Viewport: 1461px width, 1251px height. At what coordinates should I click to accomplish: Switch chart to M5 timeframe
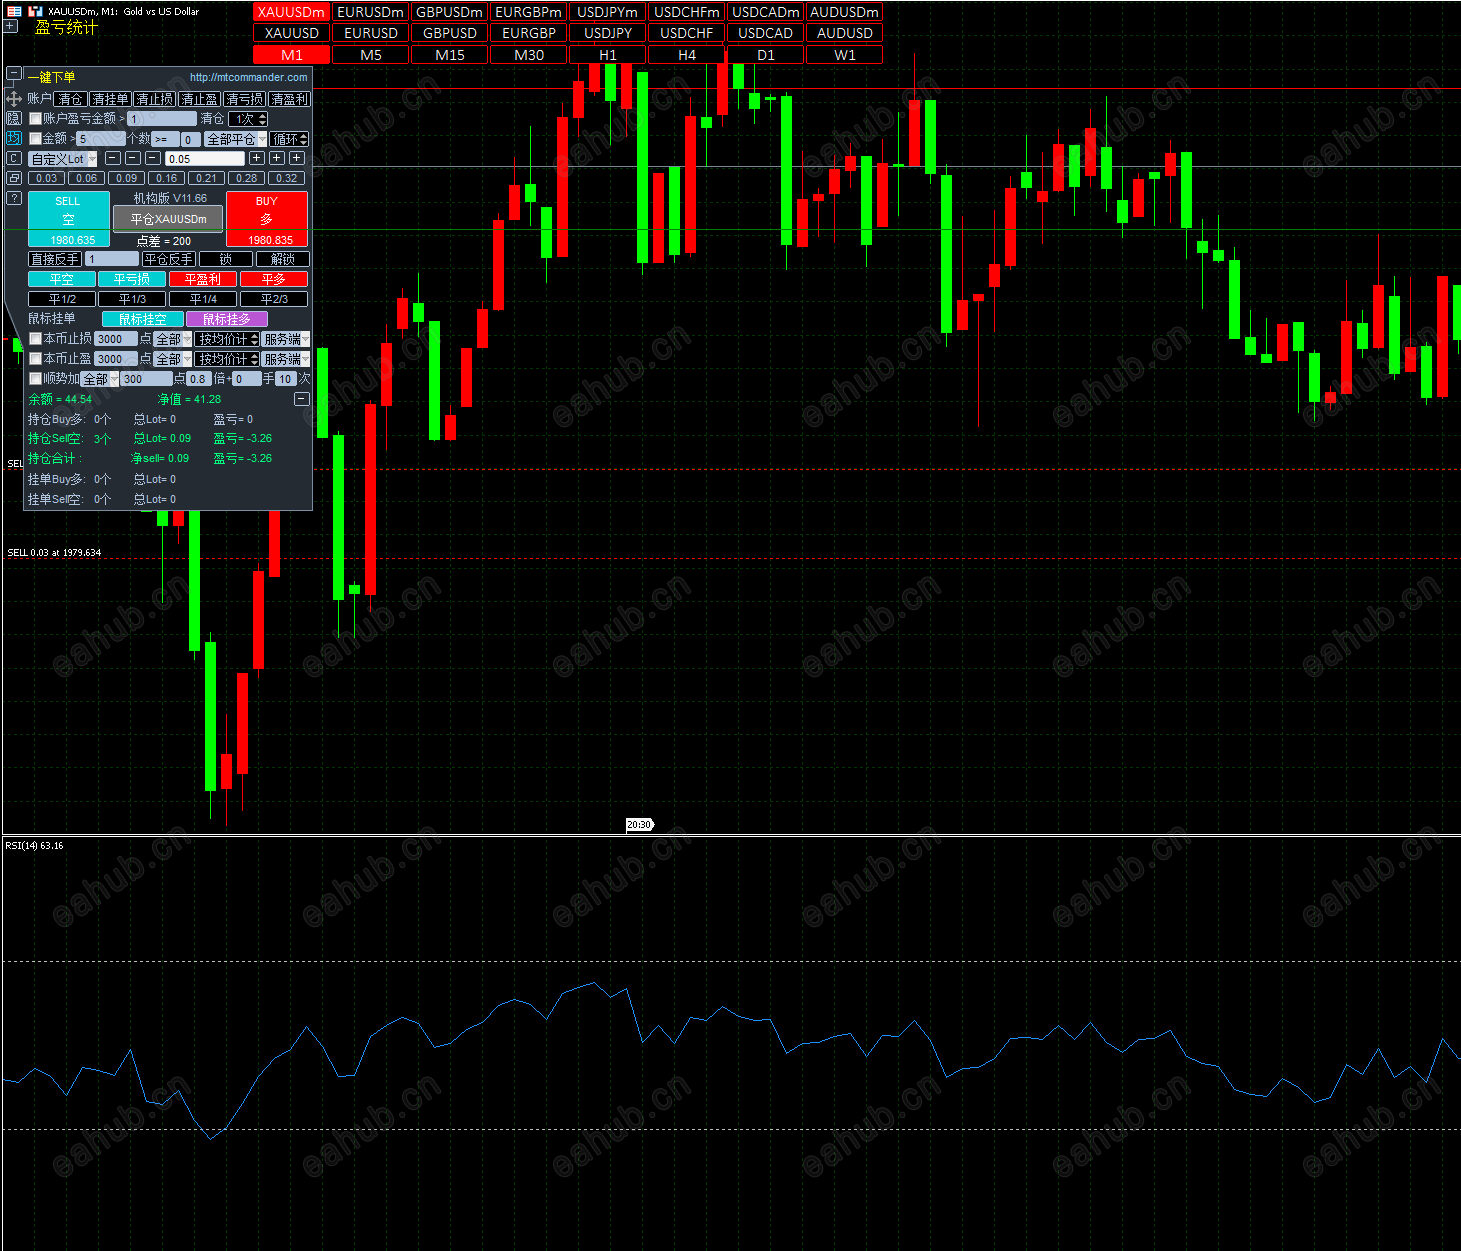[371, 55]
